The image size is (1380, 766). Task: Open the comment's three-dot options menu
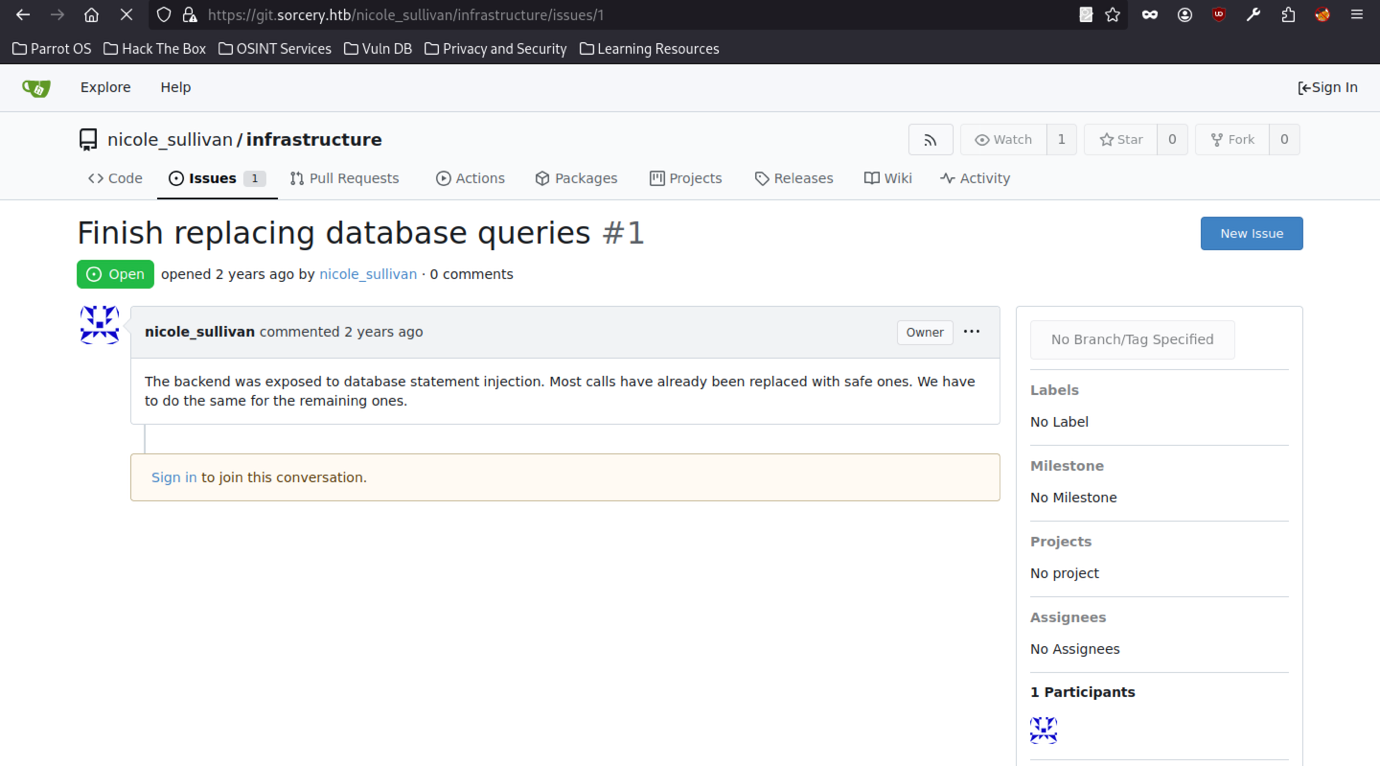(971, 332)
